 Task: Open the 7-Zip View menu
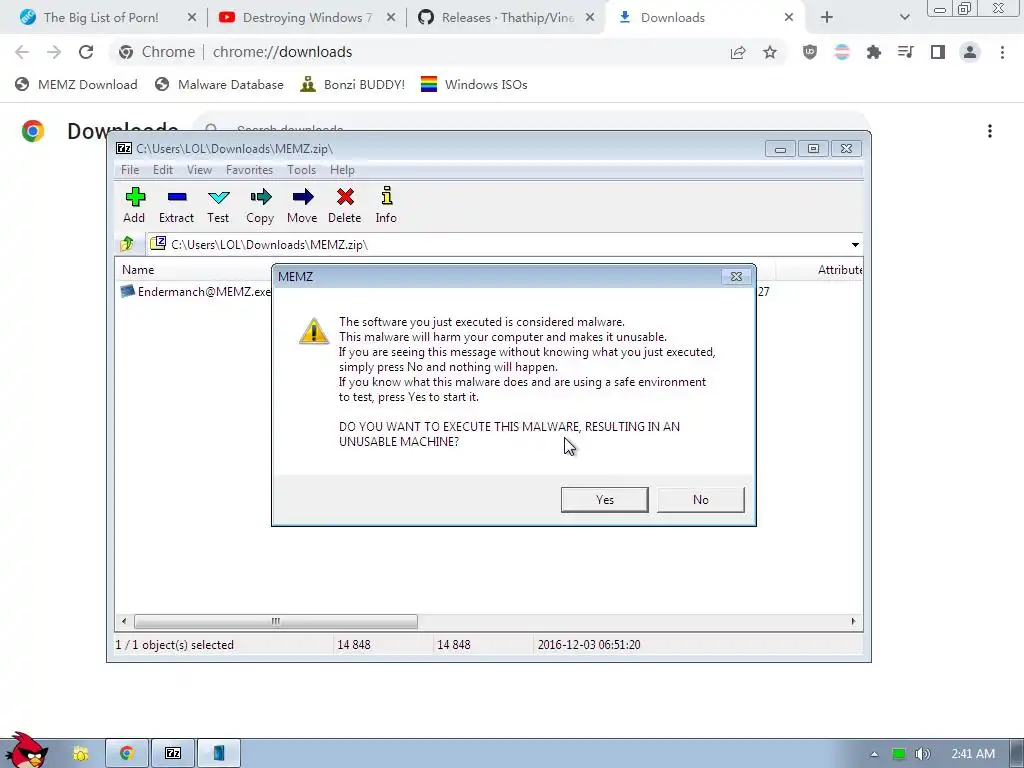point(199,170)
